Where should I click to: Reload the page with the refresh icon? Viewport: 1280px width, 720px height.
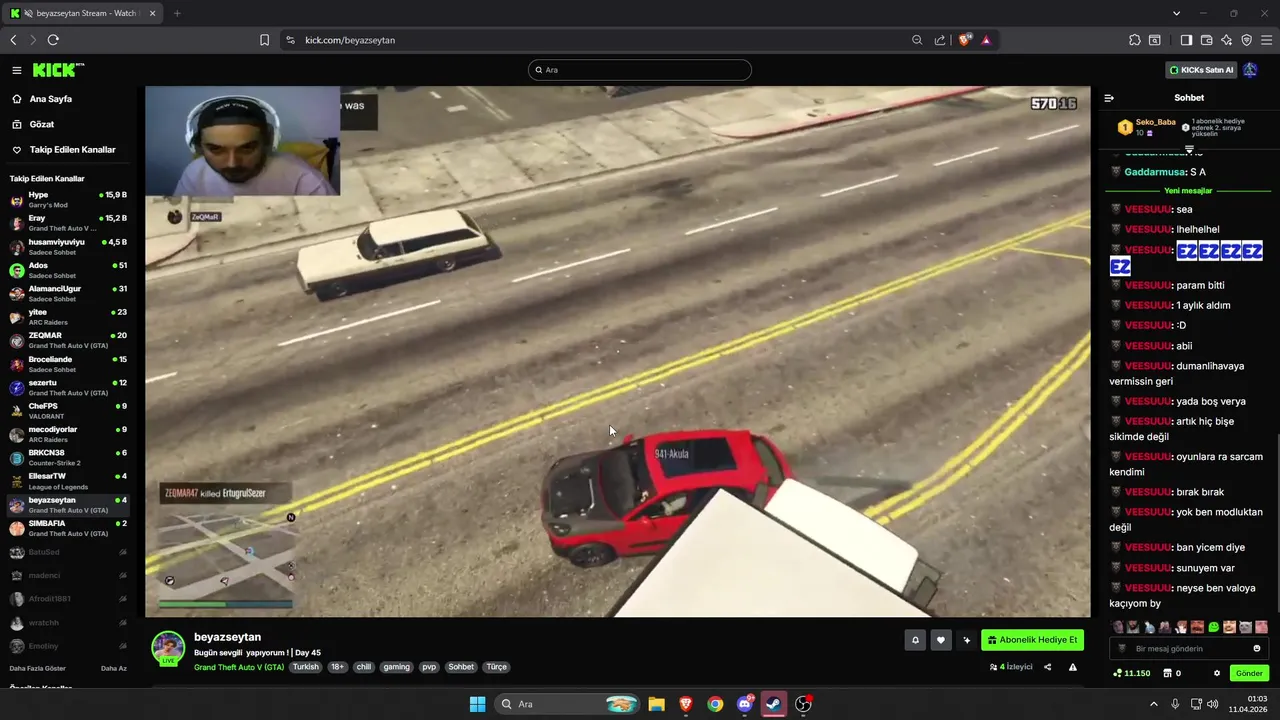tap(53, 40)
